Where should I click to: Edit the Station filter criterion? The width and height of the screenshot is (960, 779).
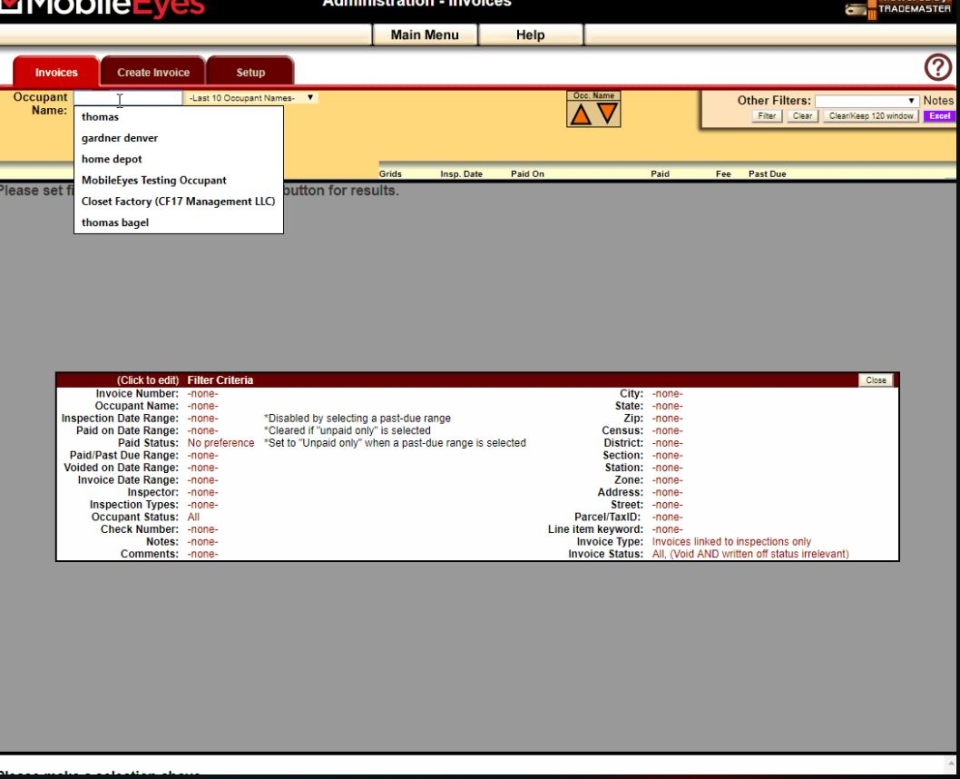tap(667, 468)
